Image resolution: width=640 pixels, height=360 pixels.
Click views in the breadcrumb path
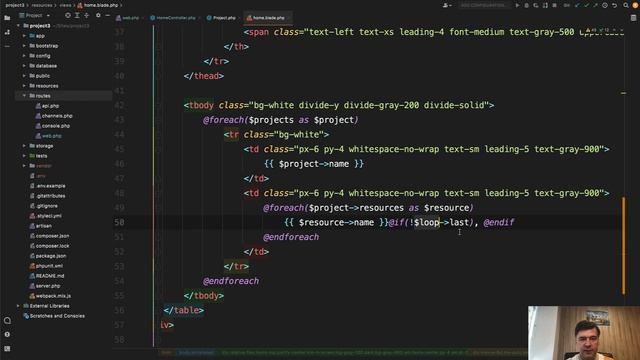pos(65,5)
